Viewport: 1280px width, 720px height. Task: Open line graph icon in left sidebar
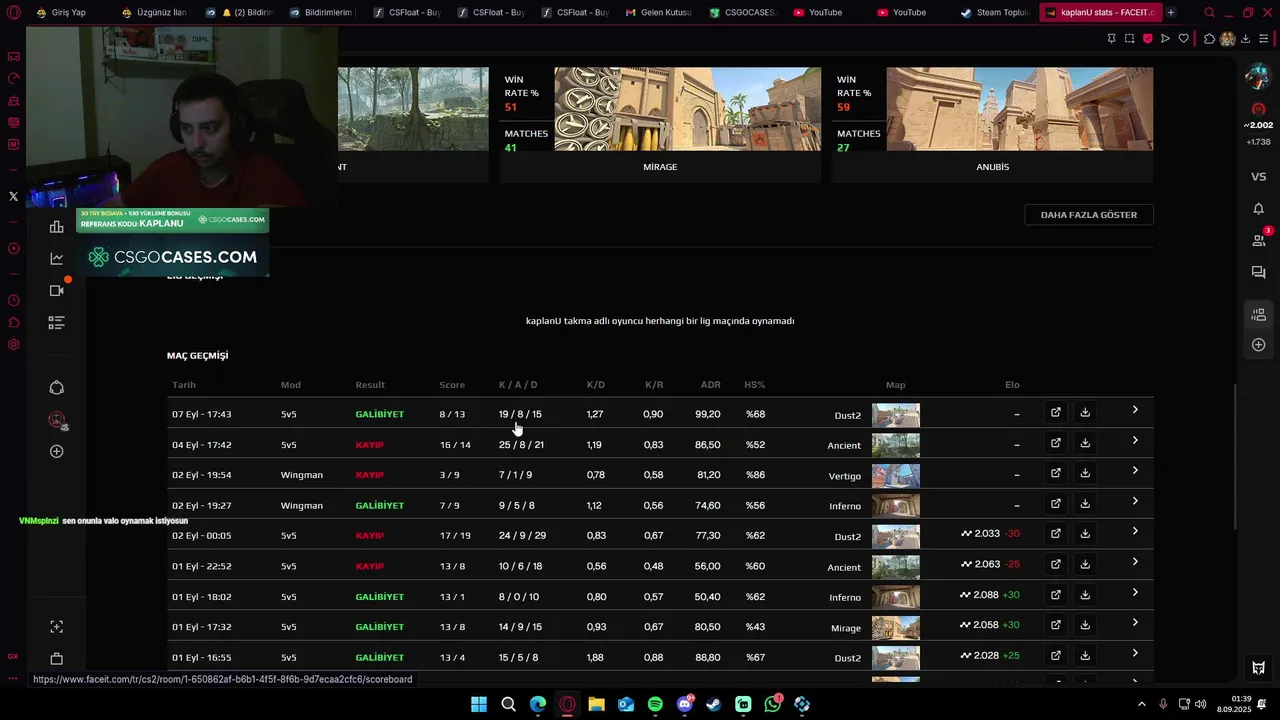click(x=57, y=259)
